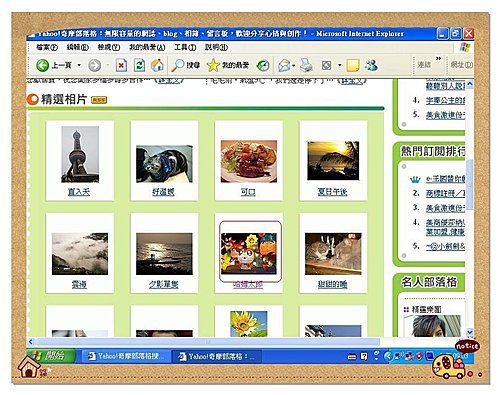Click the horizontal scrollbar left arrow
This screenshot has height=395, width=500.
(31, 342)
